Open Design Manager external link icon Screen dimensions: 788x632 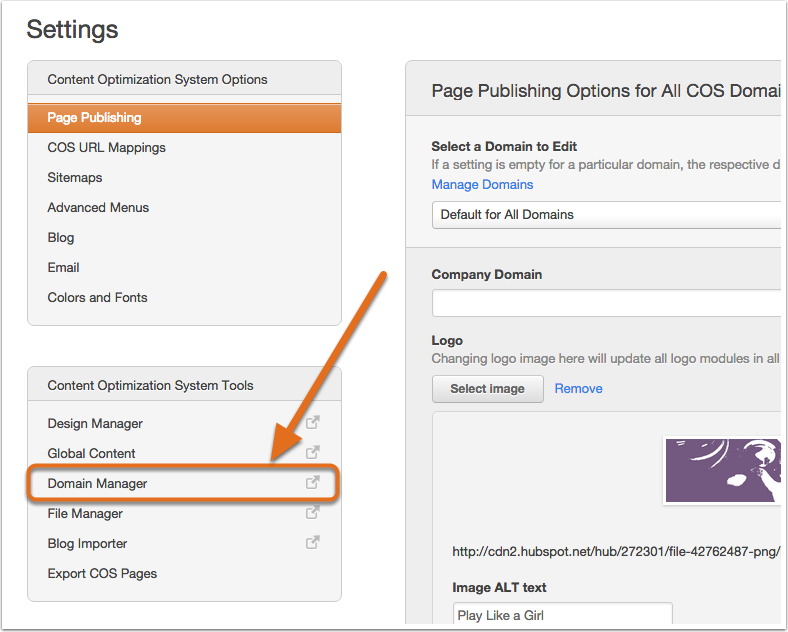pos(313,423)
